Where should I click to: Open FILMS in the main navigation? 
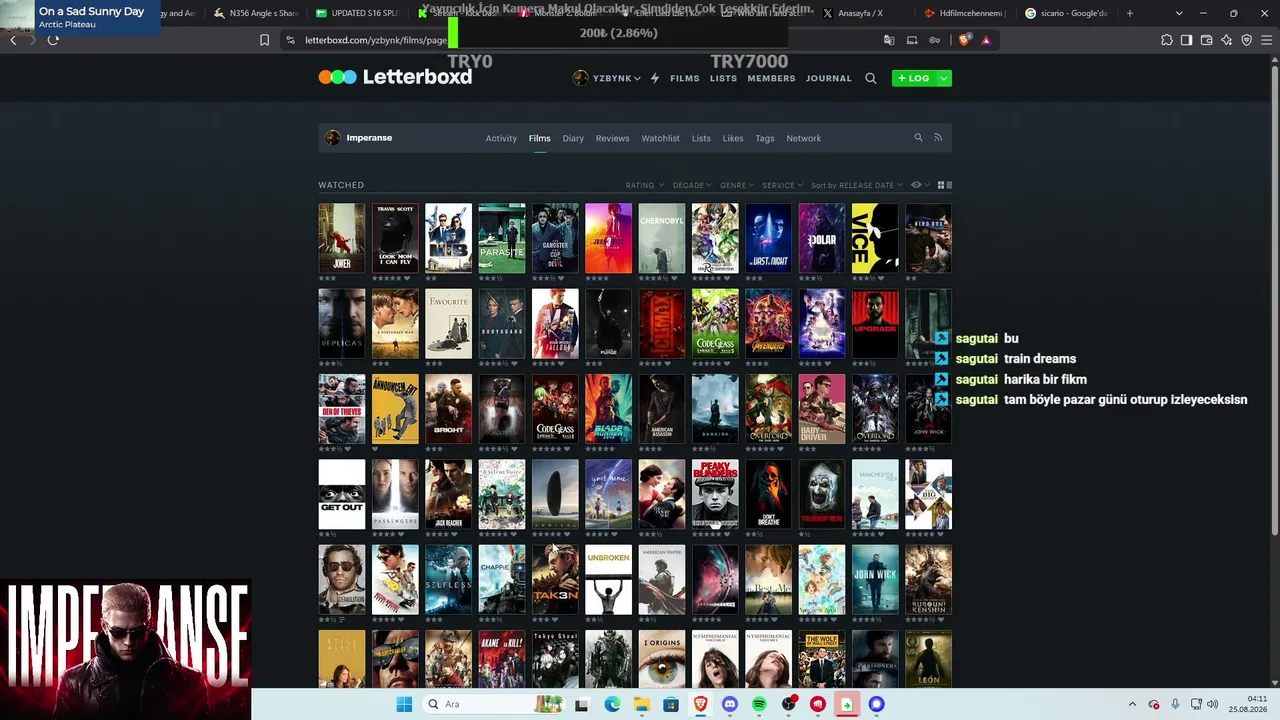pos(685,78)
